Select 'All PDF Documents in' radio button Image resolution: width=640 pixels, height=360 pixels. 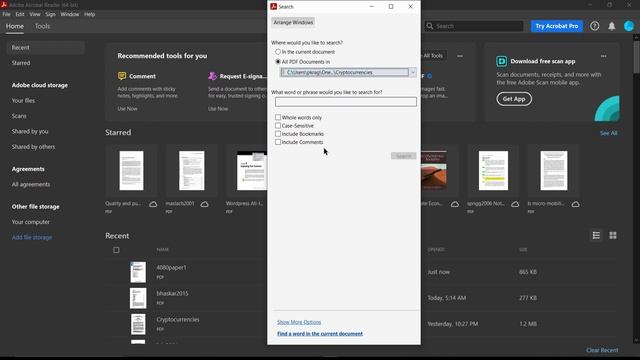click(278, 62)
